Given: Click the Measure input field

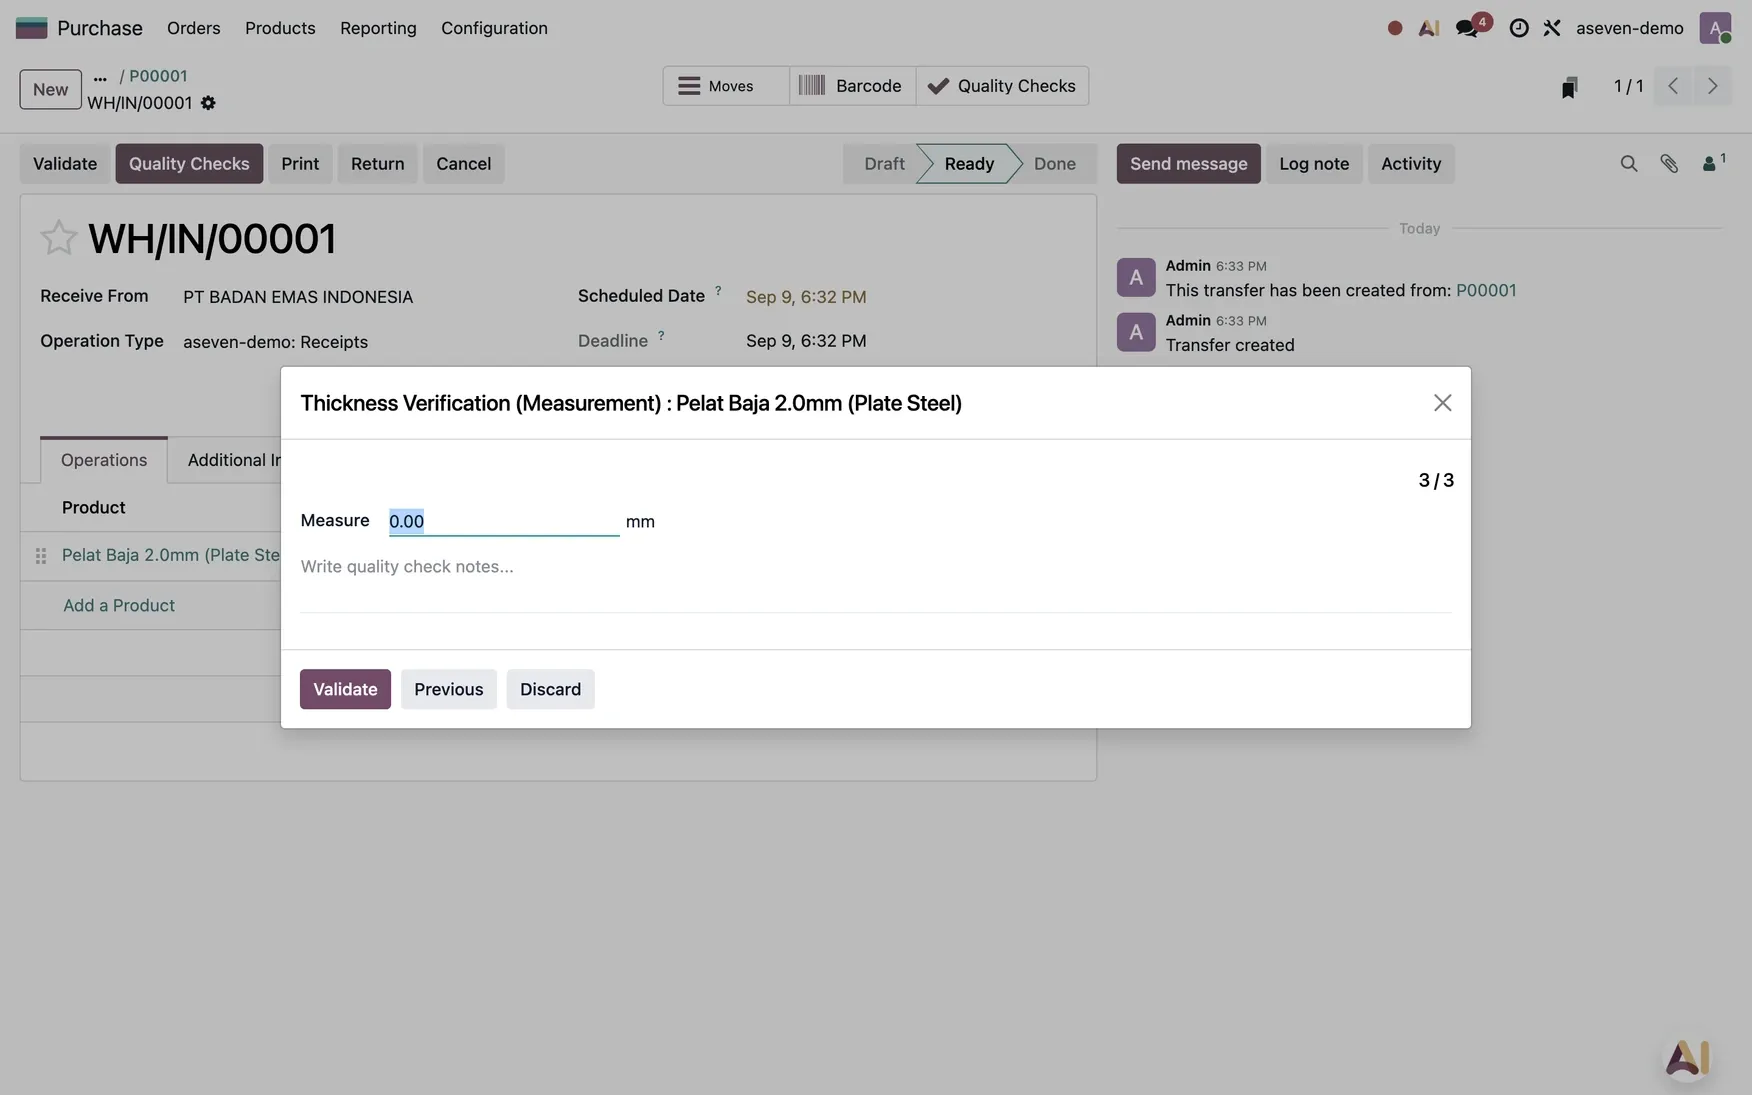Looking at the screenshot, I should tap(504, 521).
